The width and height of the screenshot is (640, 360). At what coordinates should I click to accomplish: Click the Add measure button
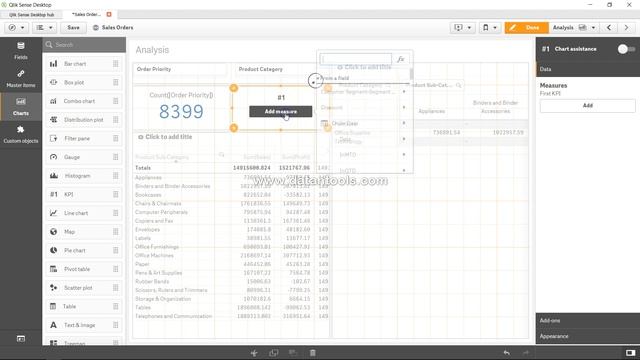coord(281,111)
